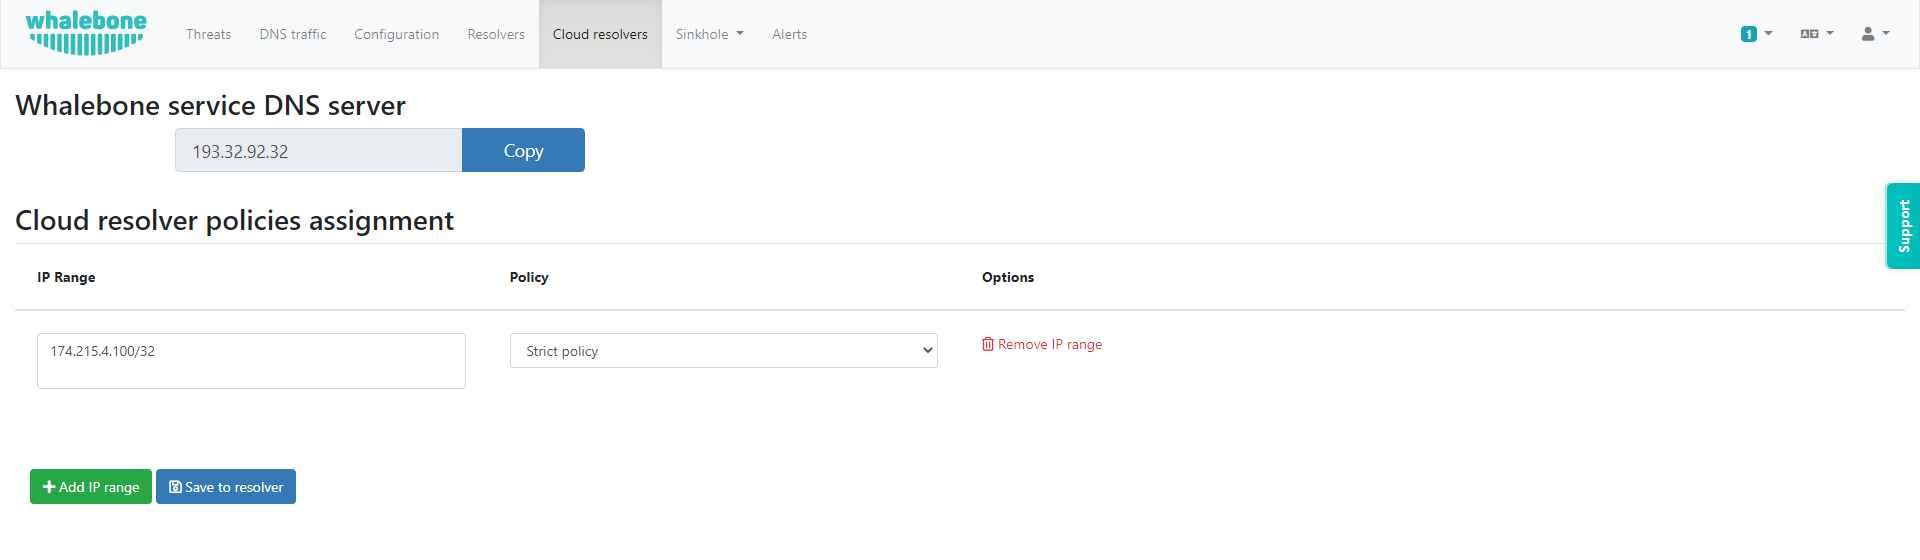Viewport: 1920px width, 560px height.
Task: Save to resolver
Action: click(x=226, y=487)
